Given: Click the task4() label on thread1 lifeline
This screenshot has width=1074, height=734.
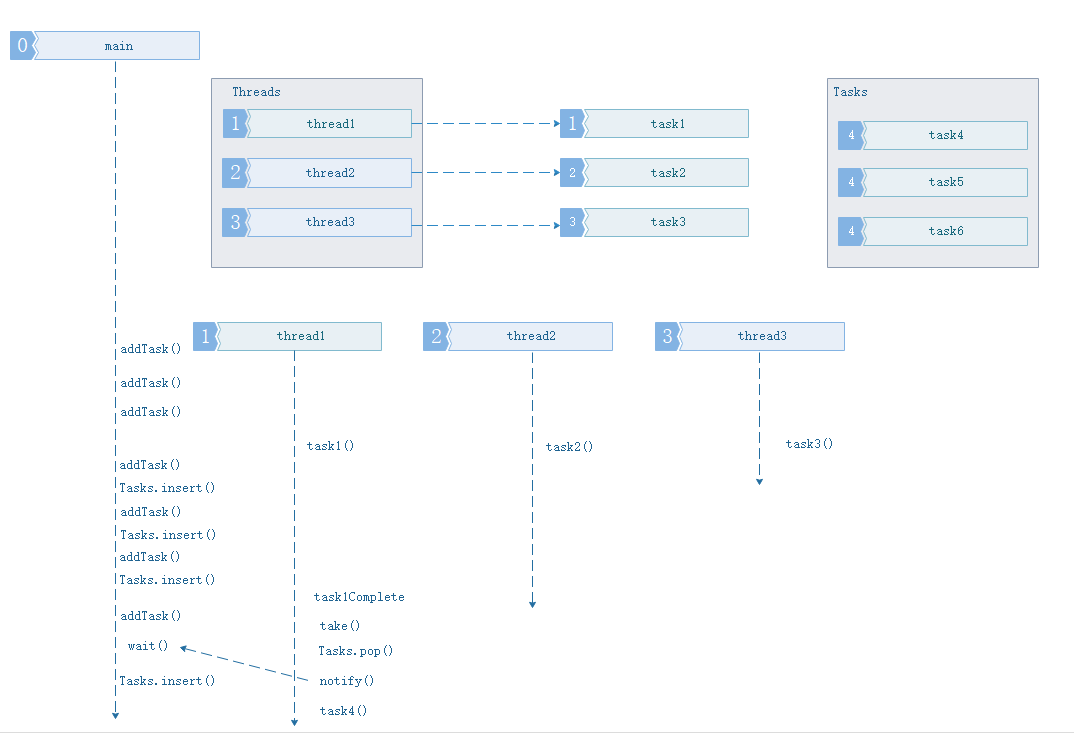Looking at the screenshot, I should 343,711.
